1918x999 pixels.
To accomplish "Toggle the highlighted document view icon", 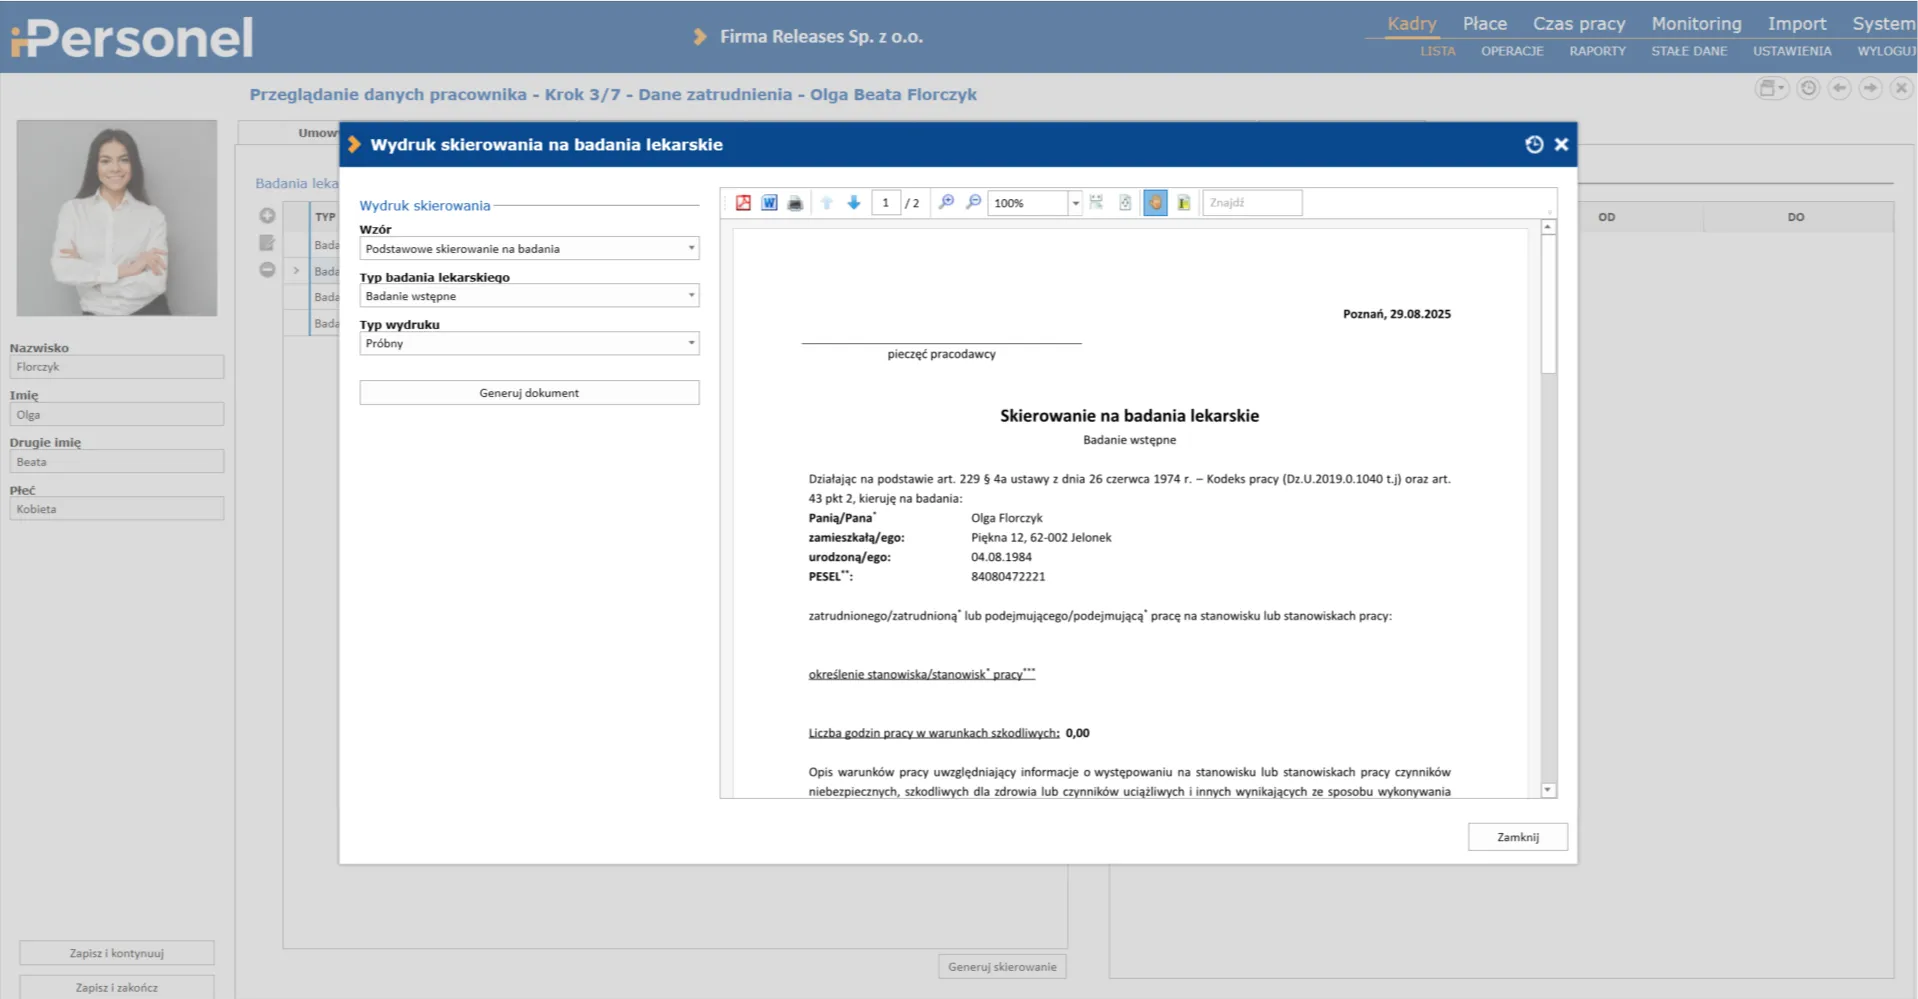I will click(1184, 203).
